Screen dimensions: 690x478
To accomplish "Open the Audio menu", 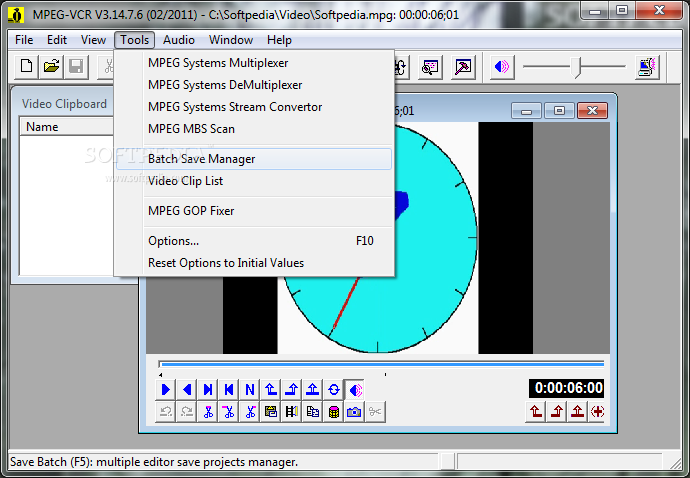I will pyautogui.click(x=179, y=40).
